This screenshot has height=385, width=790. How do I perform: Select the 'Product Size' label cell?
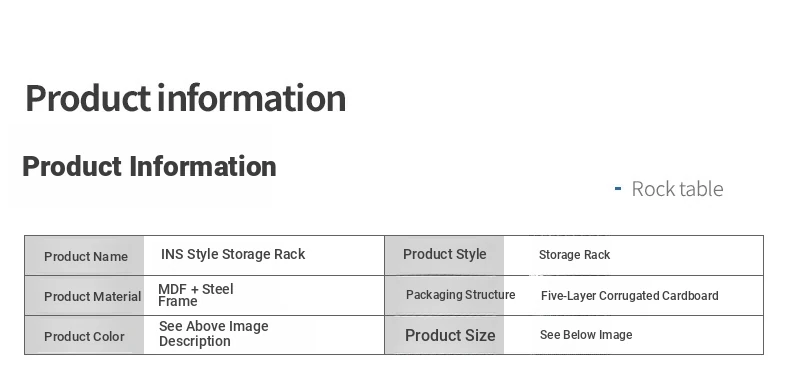pyautogui.click(x=444, y=335)
